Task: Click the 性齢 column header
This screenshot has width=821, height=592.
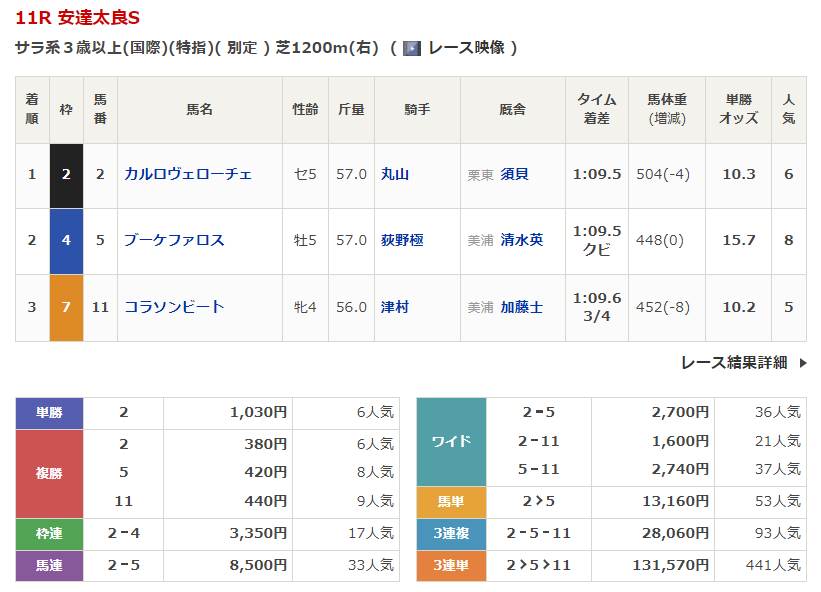Action: coord(305,109)
